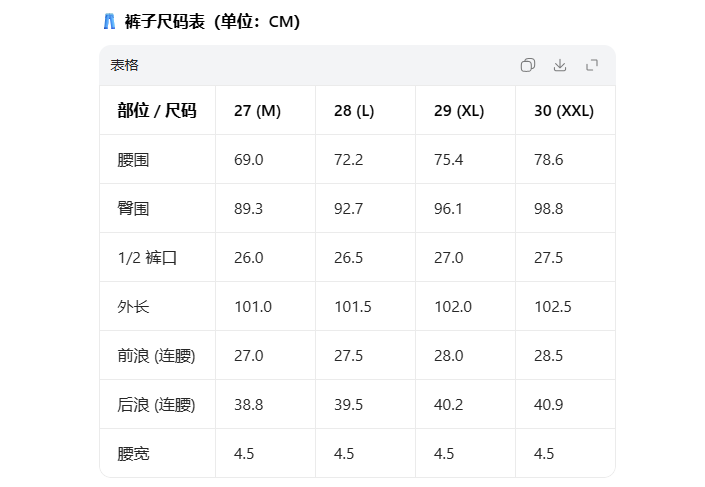Expand the table to fullscreen view
705x487 pixels.
(592, 65)
